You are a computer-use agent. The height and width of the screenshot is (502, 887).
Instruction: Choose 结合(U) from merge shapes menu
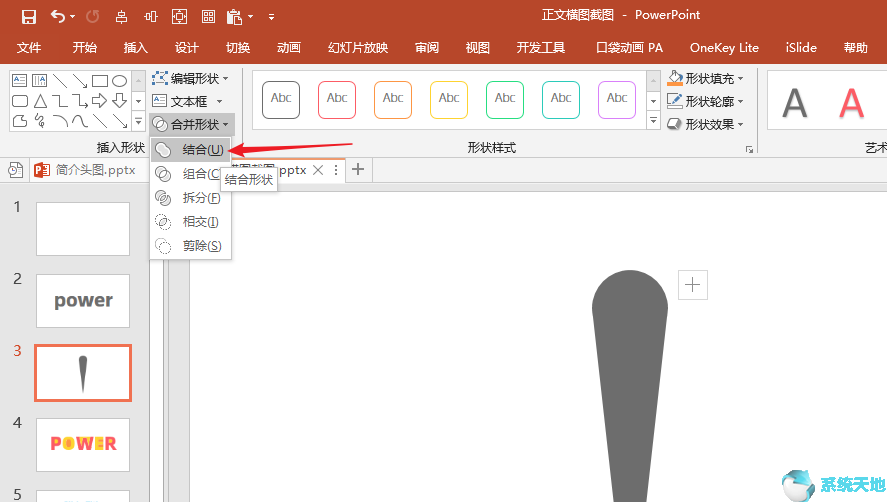[191, 149]
